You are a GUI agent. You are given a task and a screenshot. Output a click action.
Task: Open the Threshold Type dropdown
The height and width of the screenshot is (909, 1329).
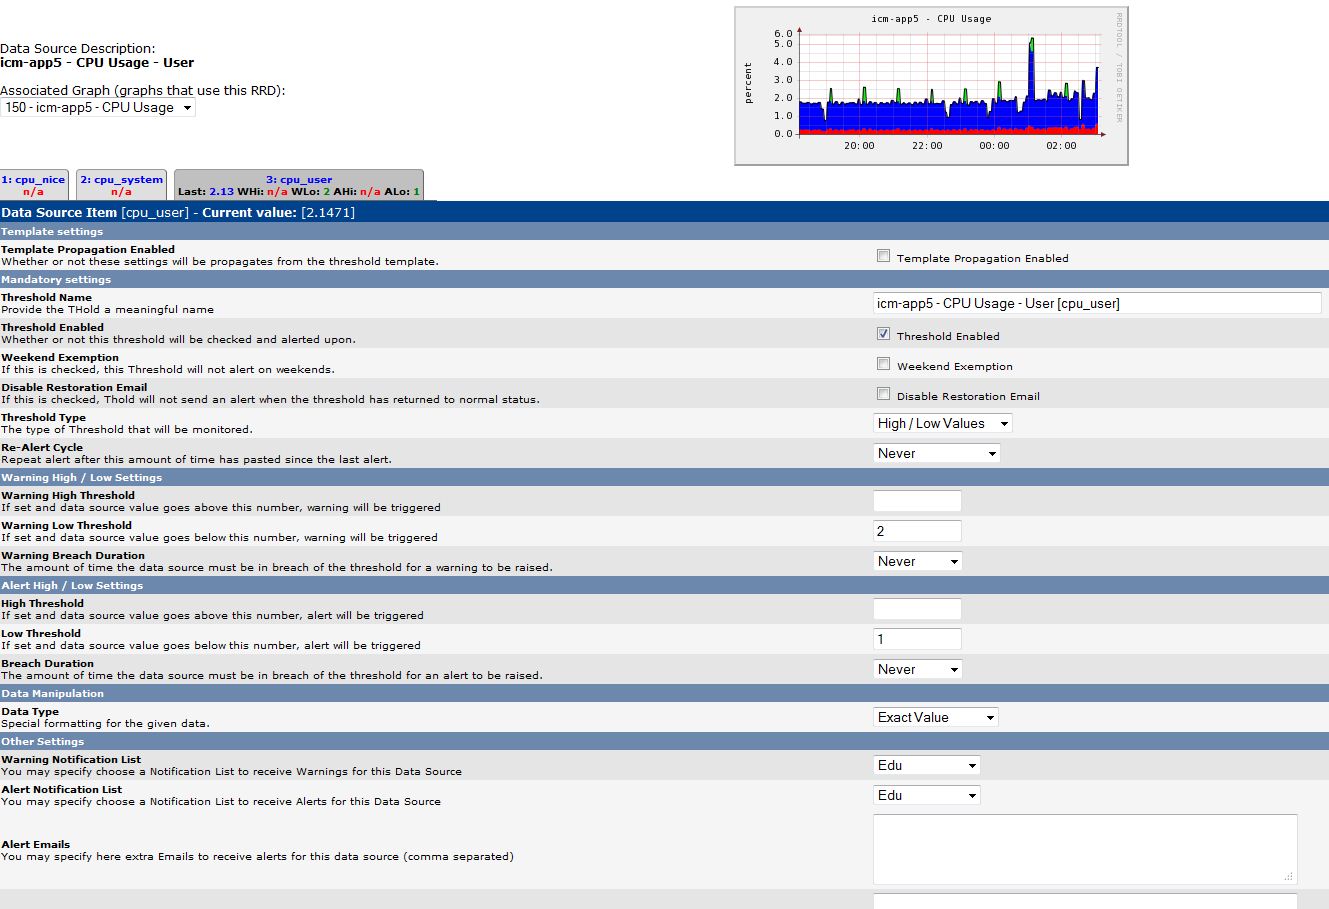(x=943, y=424)
